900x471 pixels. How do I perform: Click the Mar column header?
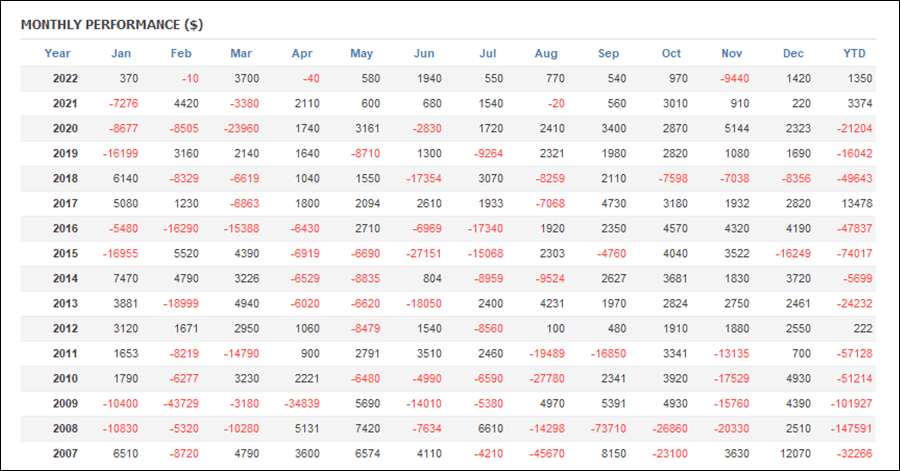tap(241, 53)
